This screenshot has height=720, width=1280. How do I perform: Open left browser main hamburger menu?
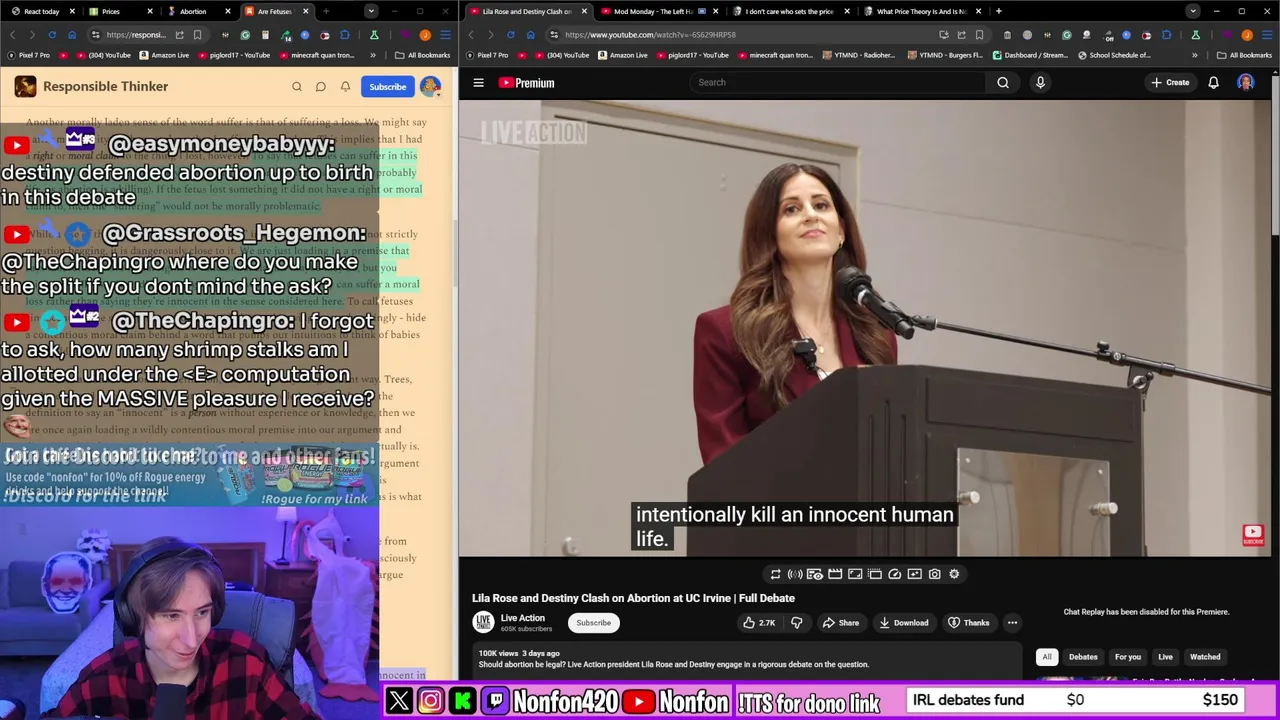coord(445,35)
